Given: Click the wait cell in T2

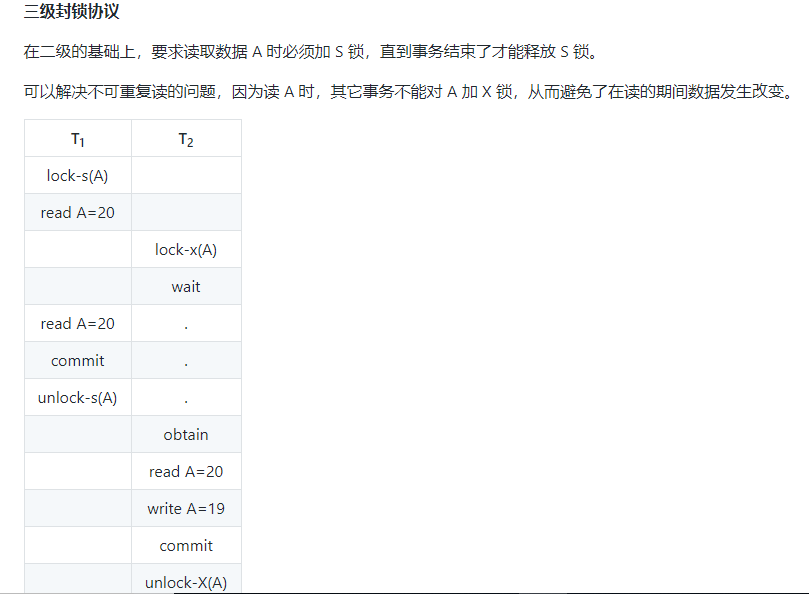Looking at the screenshot, I should point(186,287).
